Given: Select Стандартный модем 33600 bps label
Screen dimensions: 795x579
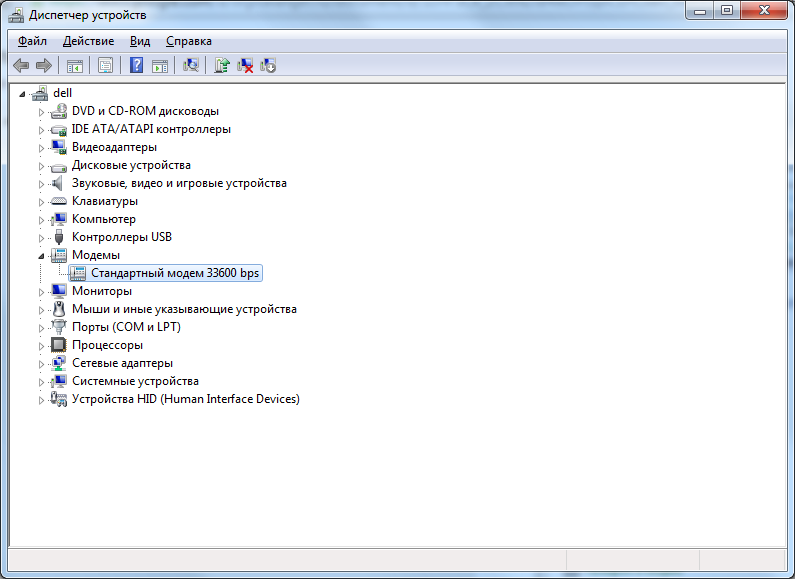Looking at the screenshot, I should pyautogui.click(x=175, y=273).
